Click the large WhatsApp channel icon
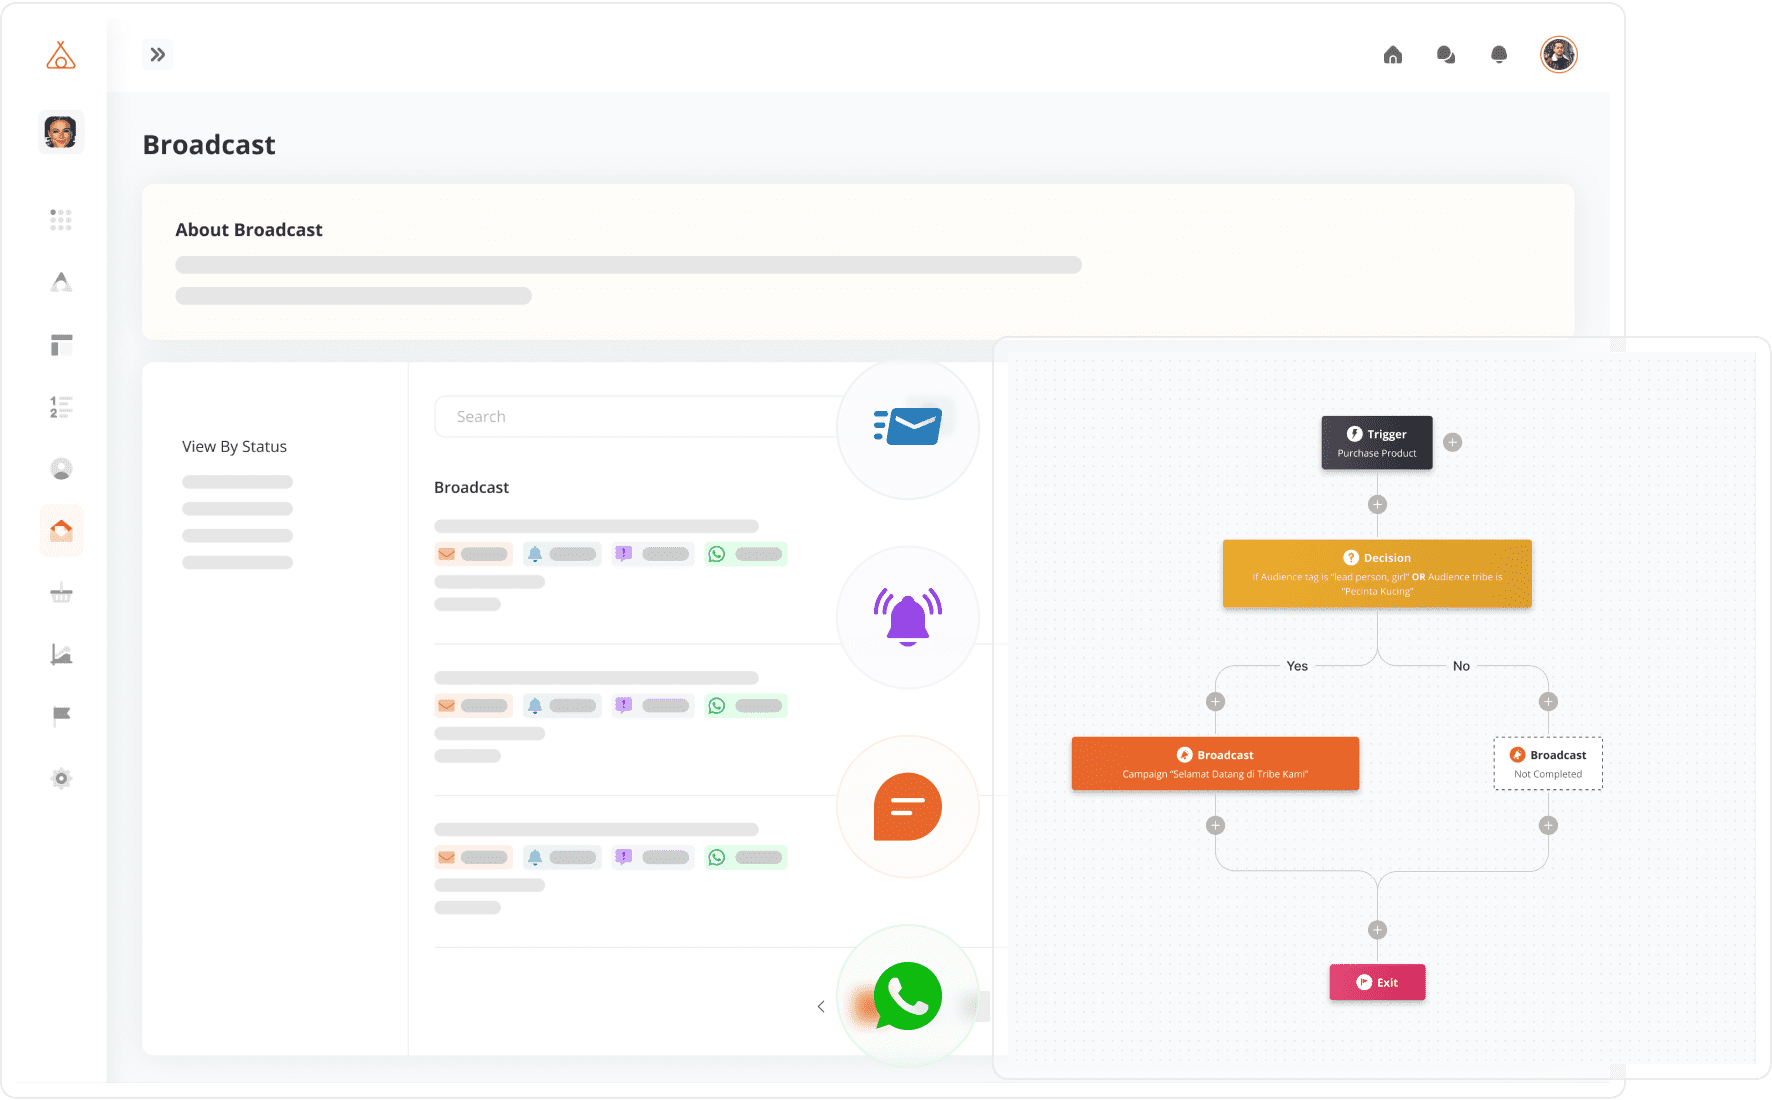Screen dimensions: 1772x1100 (907, 996)
